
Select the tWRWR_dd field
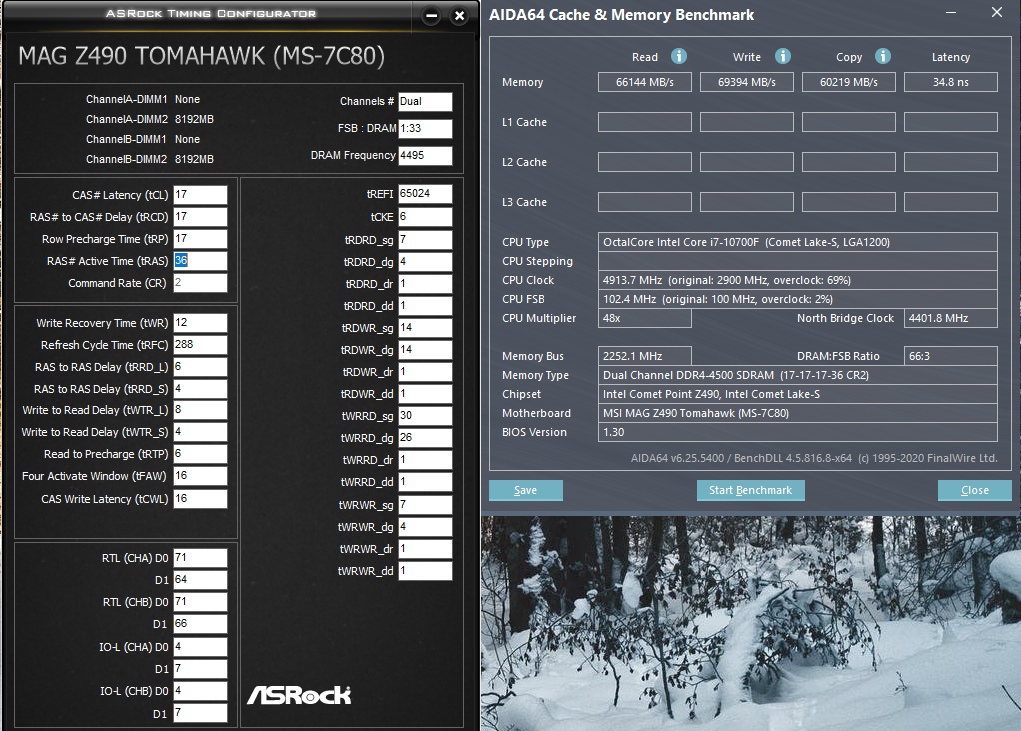point(425,571)
